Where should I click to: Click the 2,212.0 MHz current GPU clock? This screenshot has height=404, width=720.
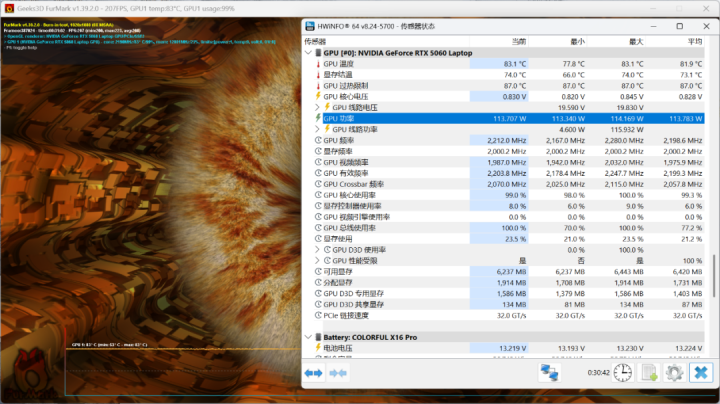click(x=506, y=140)
